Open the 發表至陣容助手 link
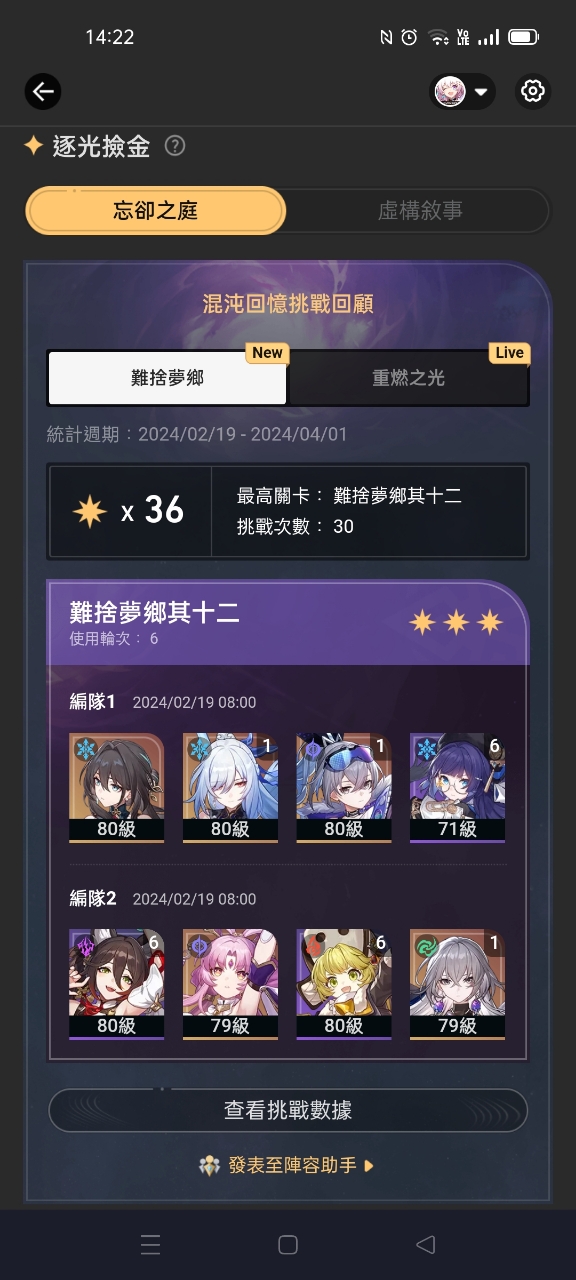Viewport: 576px width, 1280px height. [288, 1165]
